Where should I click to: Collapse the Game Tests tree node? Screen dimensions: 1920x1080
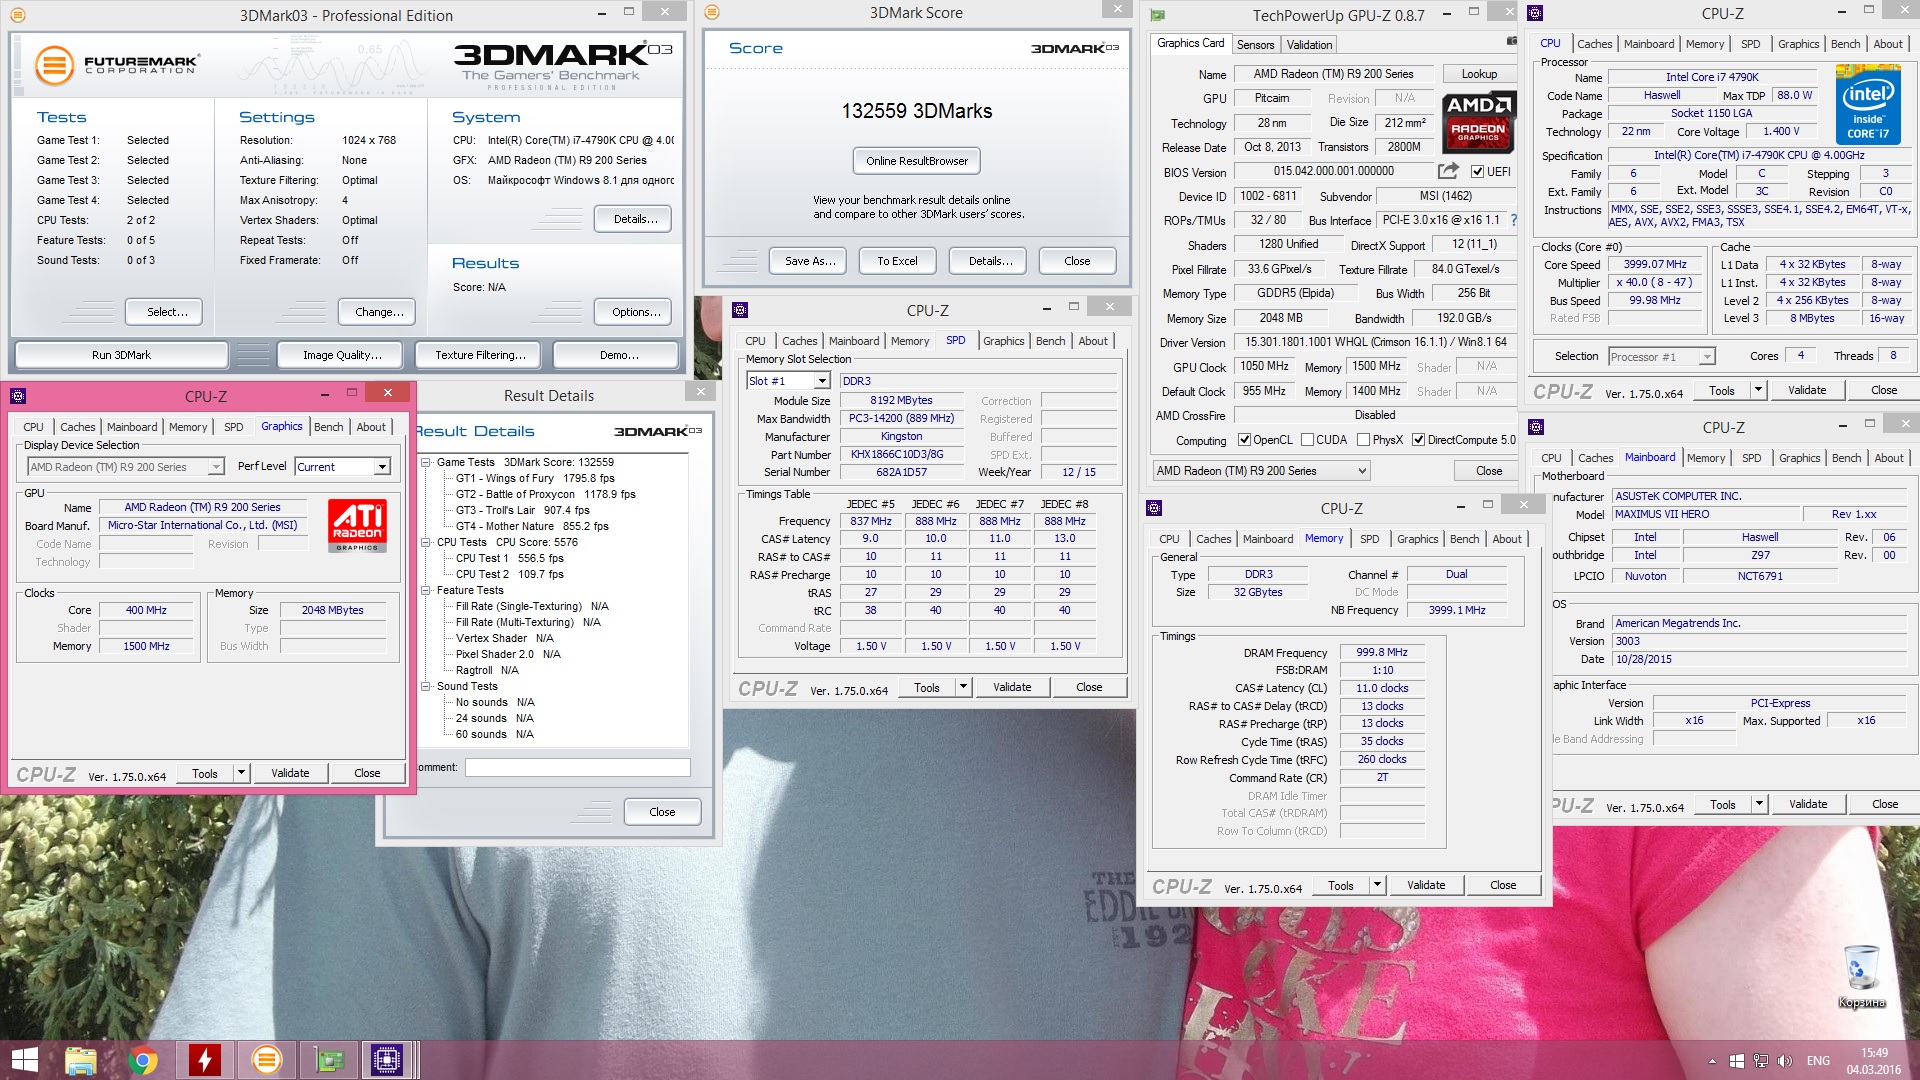coord(426,462)
